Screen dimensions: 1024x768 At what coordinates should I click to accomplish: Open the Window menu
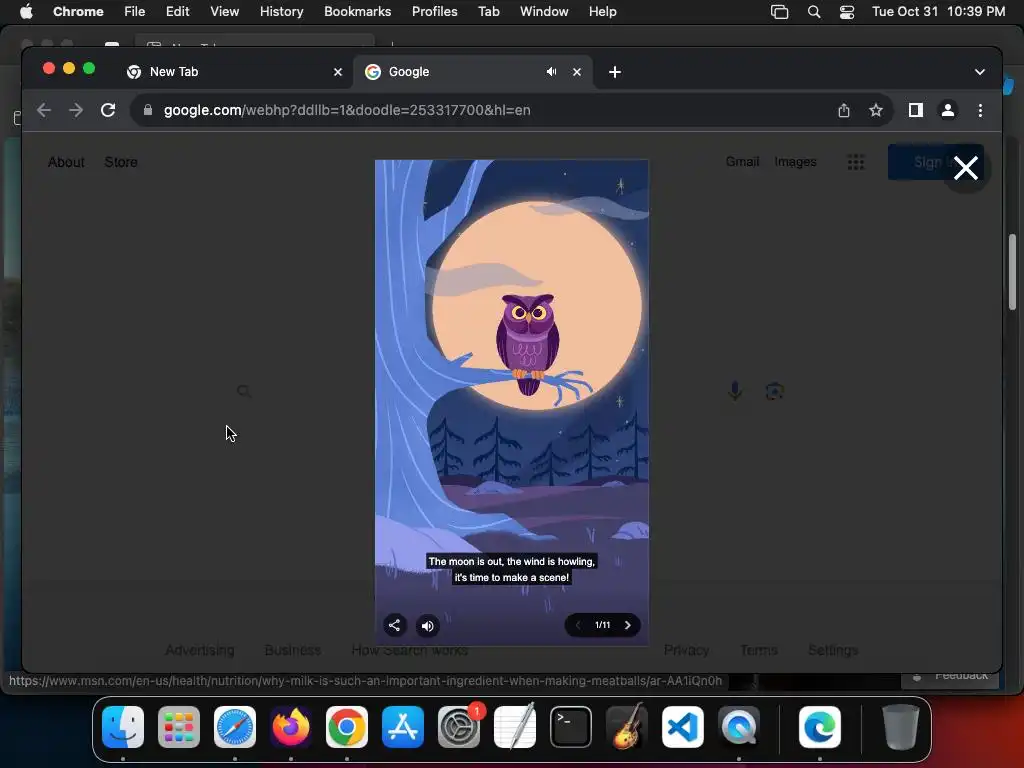(x=544, y=12)
